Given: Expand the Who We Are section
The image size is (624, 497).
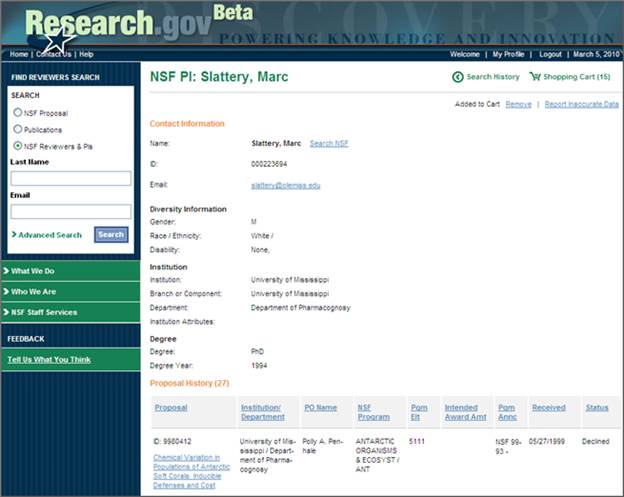Looking at the screenshot, I should point(70,291).
